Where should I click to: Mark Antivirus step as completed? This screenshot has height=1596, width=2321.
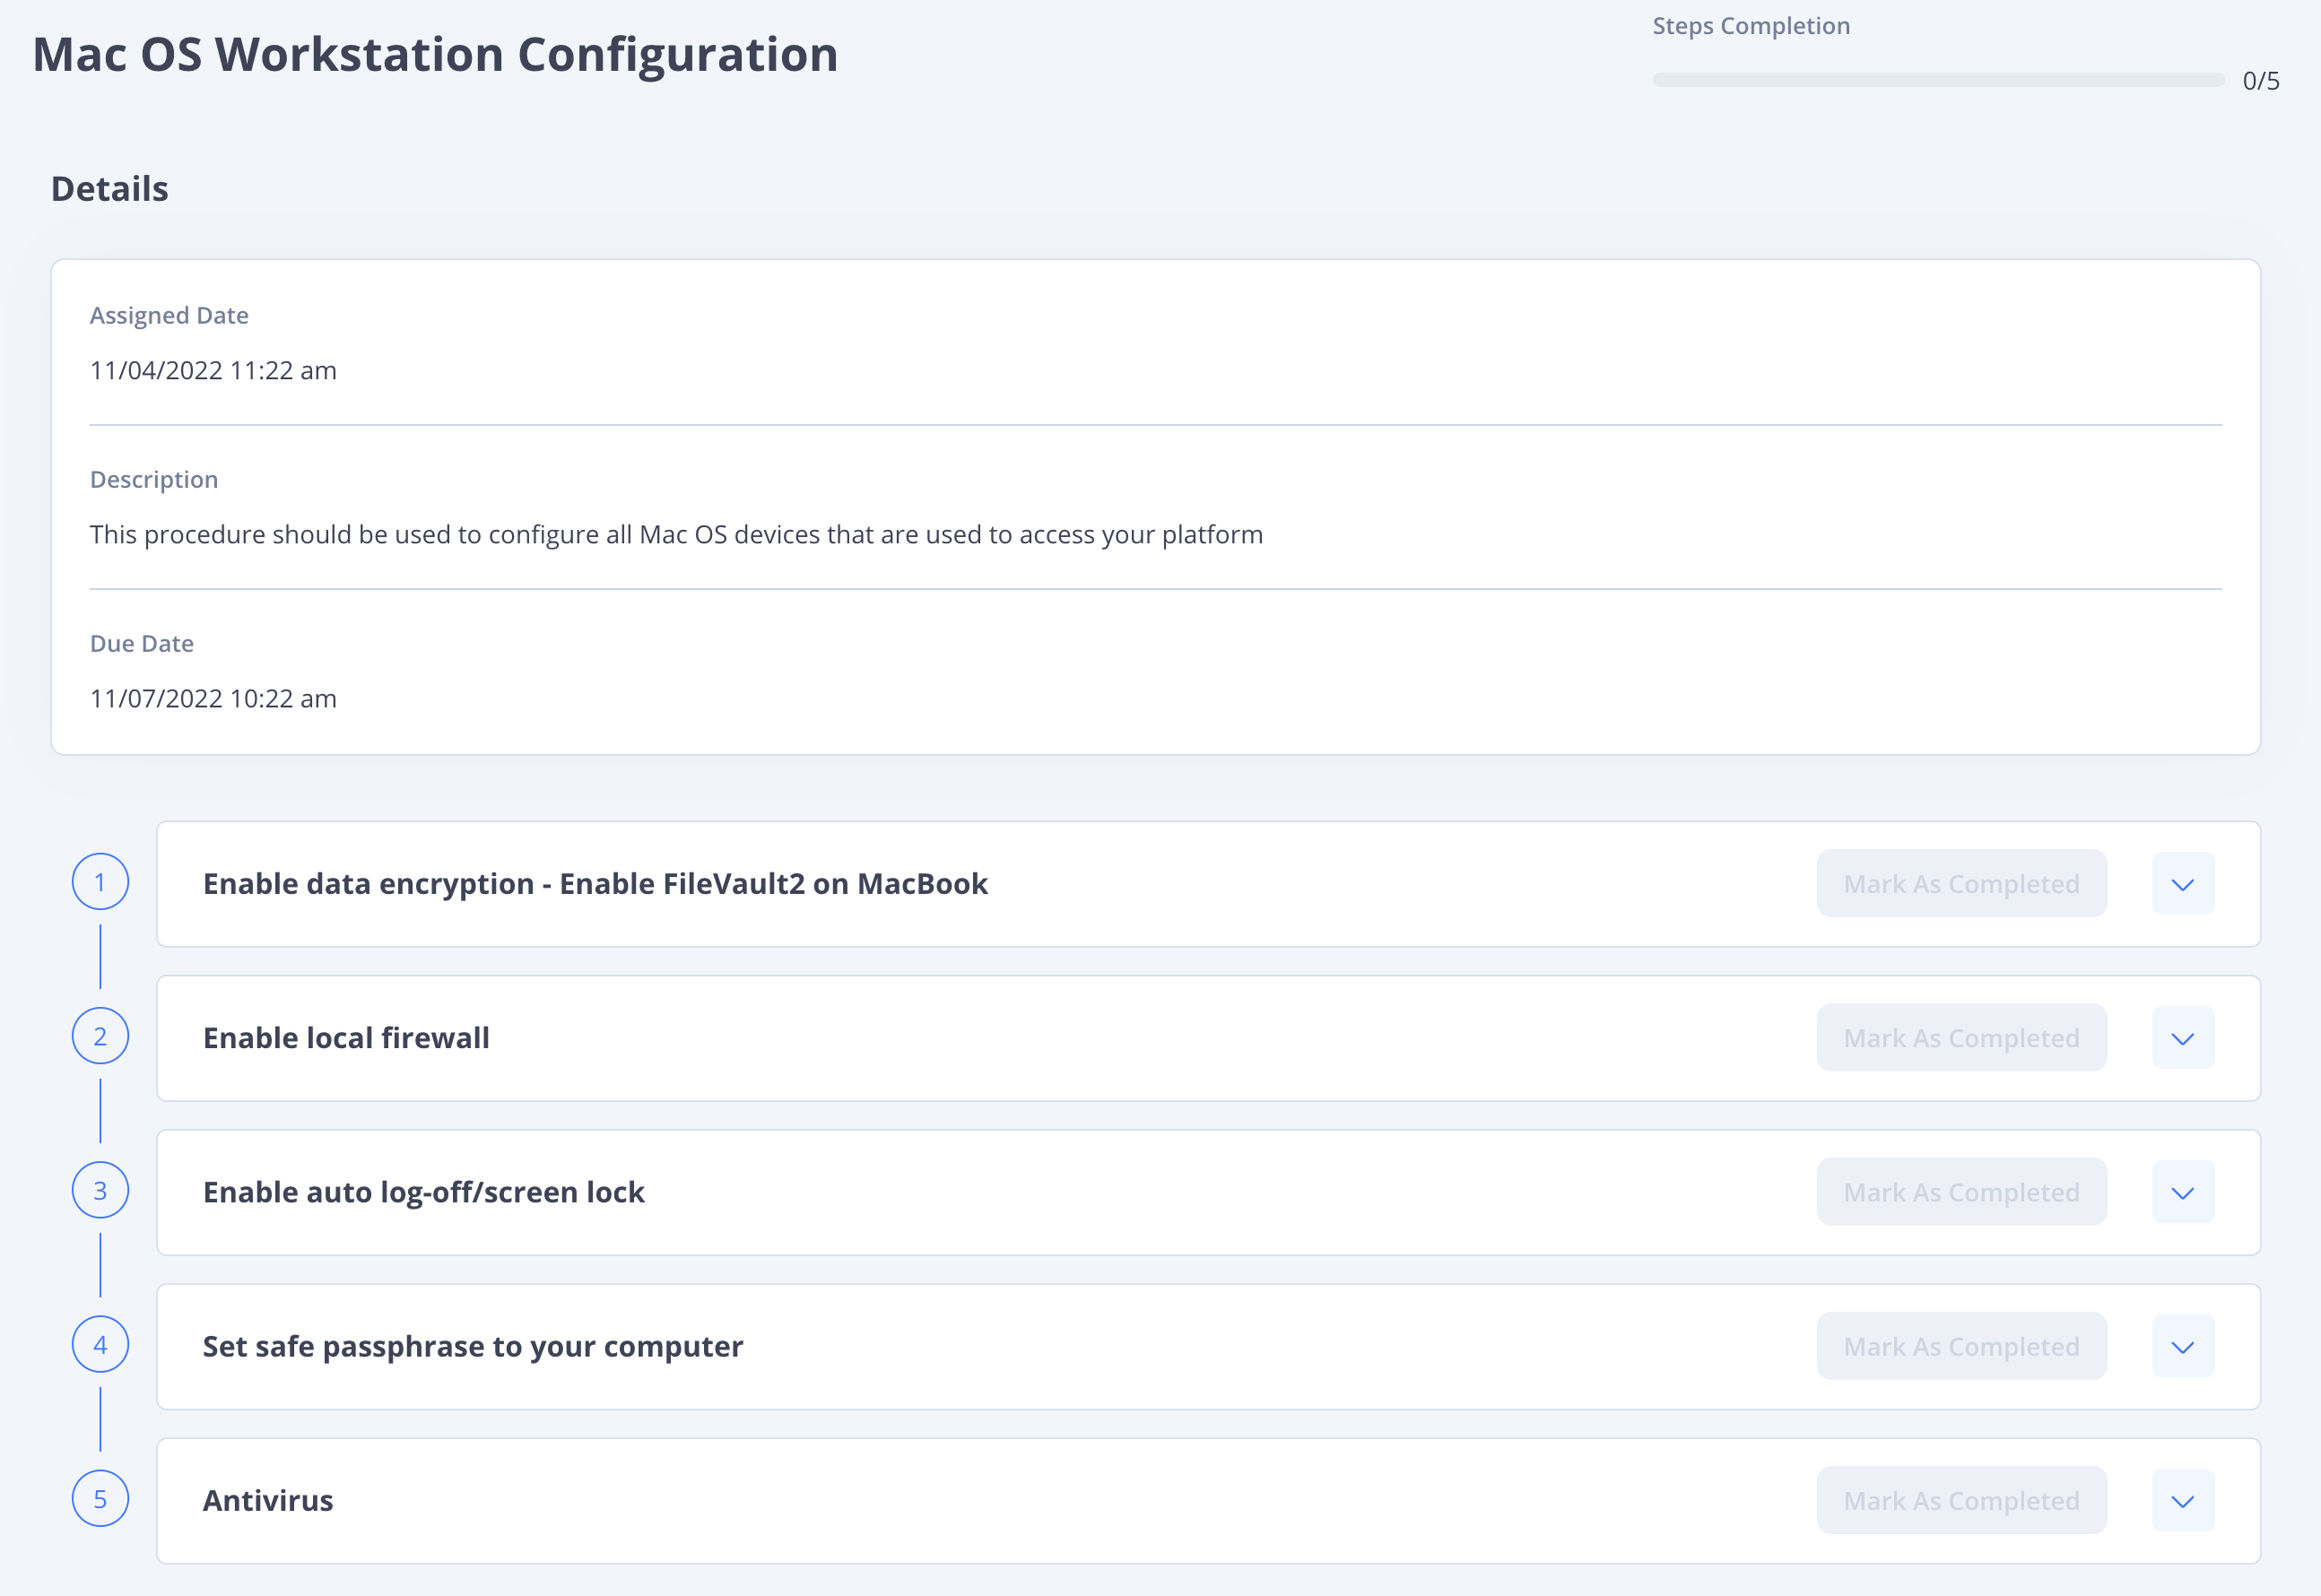(1961, 1500)
